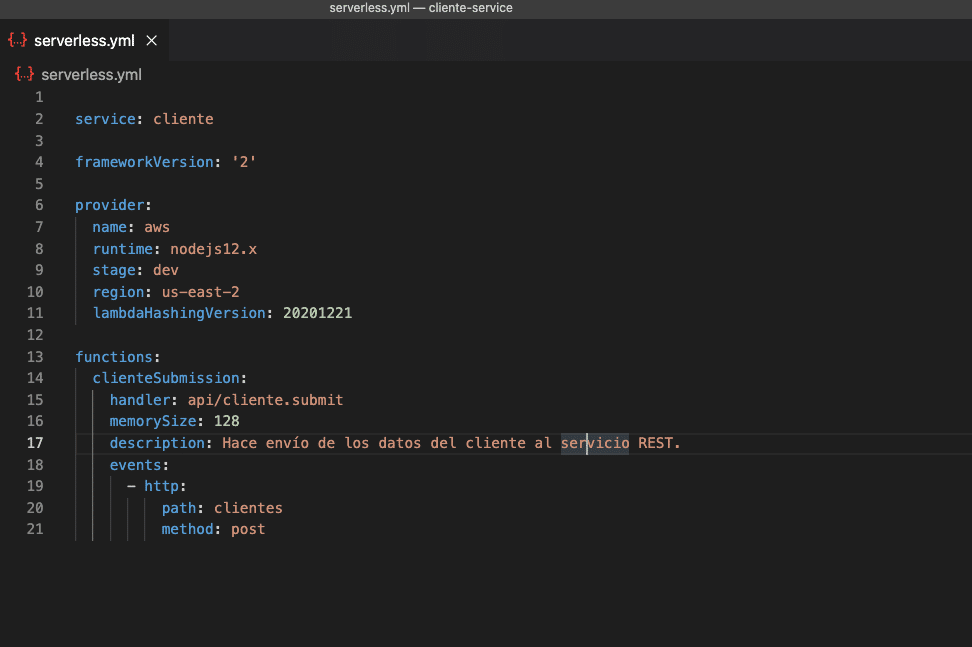Click the value 'nodejs12.x'
Viewport: 972px width, 647px height.
pos(214,249)
